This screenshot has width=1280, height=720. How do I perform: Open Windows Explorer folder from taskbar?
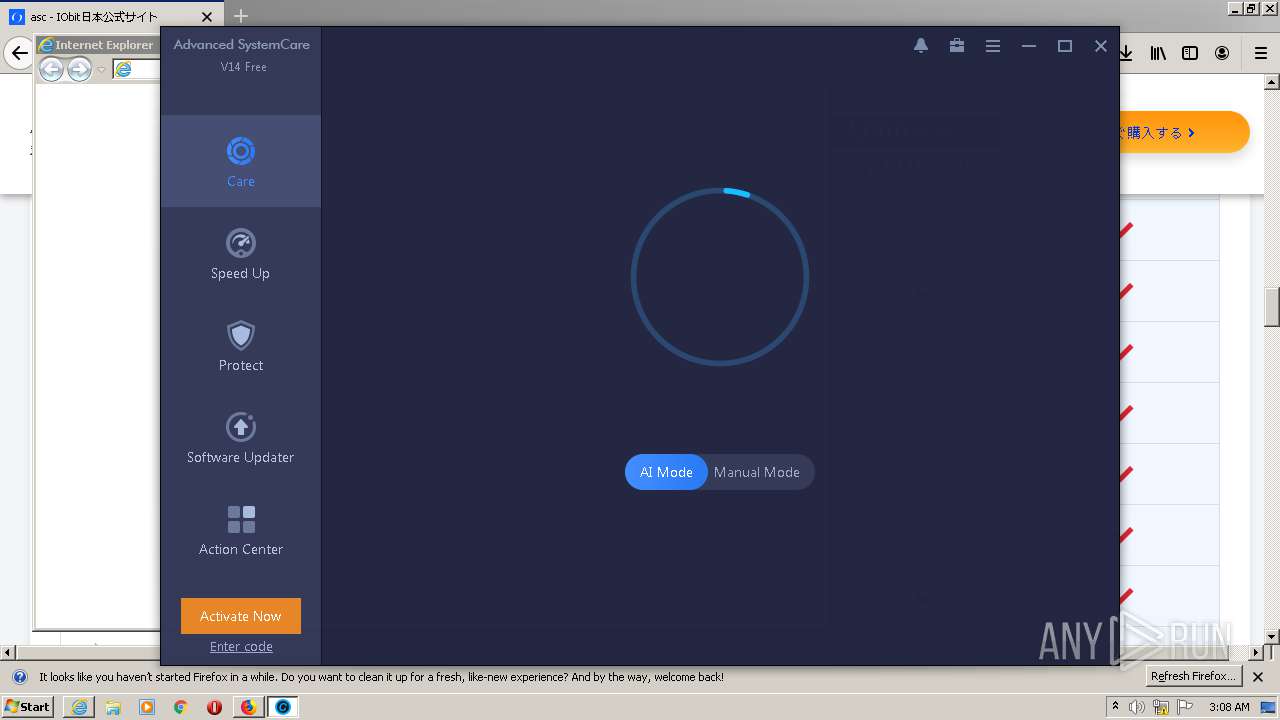113,707
